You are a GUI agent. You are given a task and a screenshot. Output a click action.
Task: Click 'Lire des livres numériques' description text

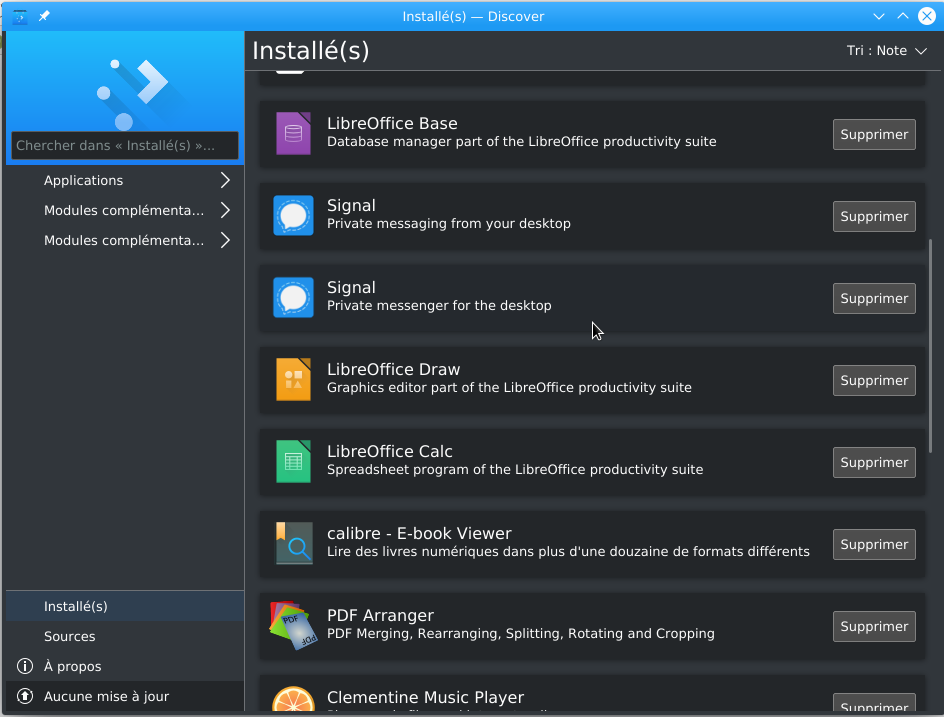[568, 551]
